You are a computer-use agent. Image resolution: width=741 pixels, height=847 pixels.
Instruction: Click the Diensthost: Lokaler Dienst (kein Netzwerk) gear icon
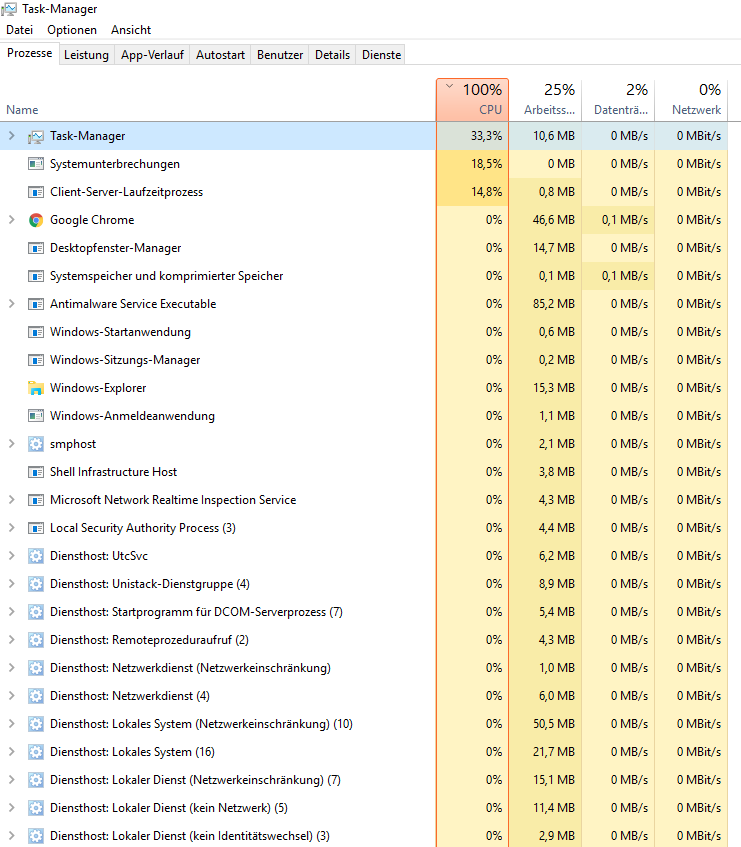36,808
